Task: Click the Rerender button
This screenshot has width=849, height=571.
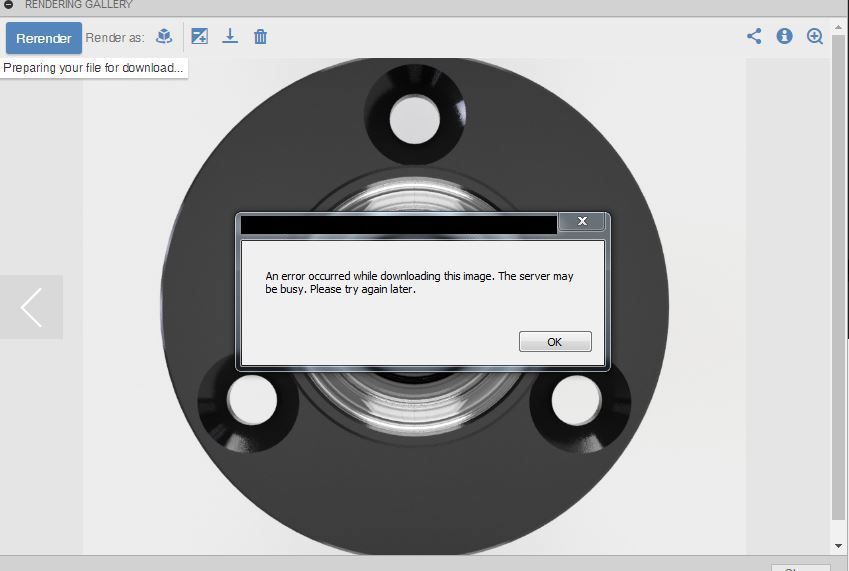Action: [x=44, y=38]
